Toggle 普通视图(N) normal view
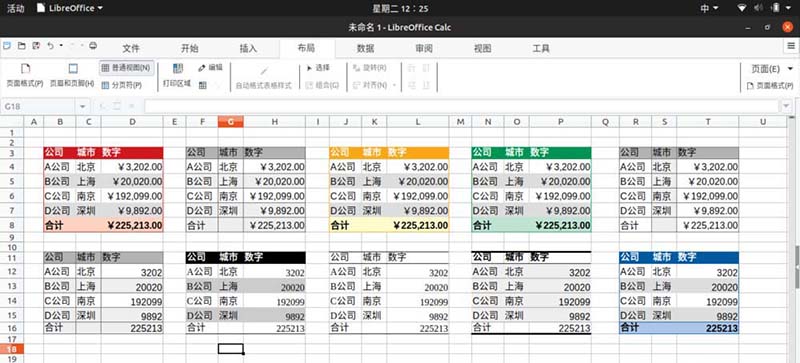The width and height of the screenshot is (800, 363). pos(126,67)
